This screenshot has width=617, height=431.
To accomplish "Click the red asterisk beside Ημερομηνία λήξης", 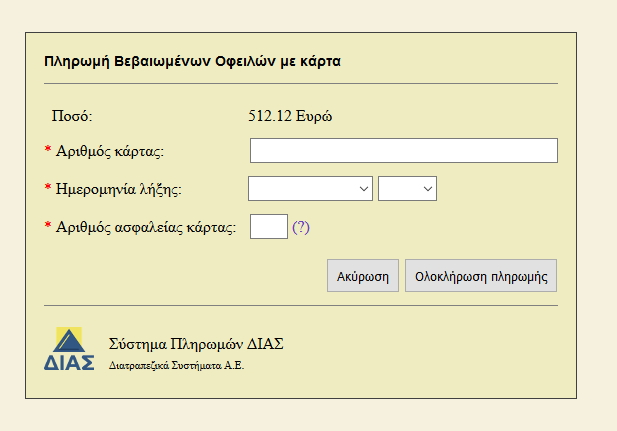I will point(48,187).
